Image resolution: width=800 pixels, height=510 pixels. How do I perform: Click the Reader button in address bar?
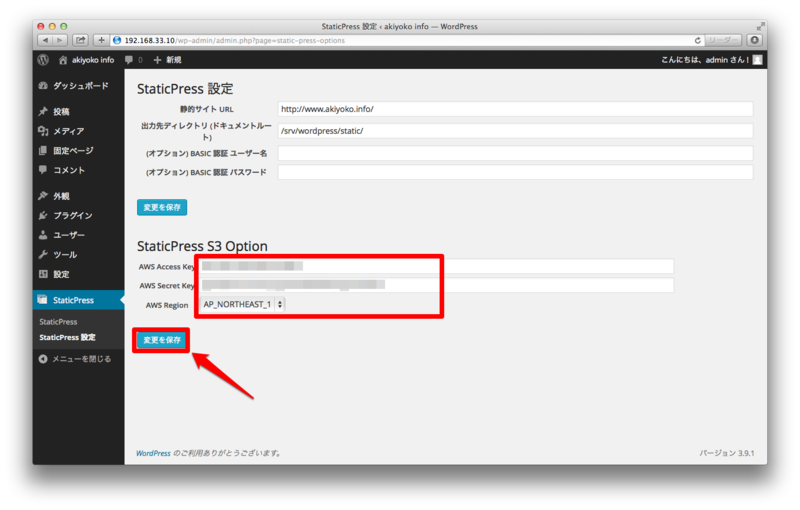tap(722, 40)
